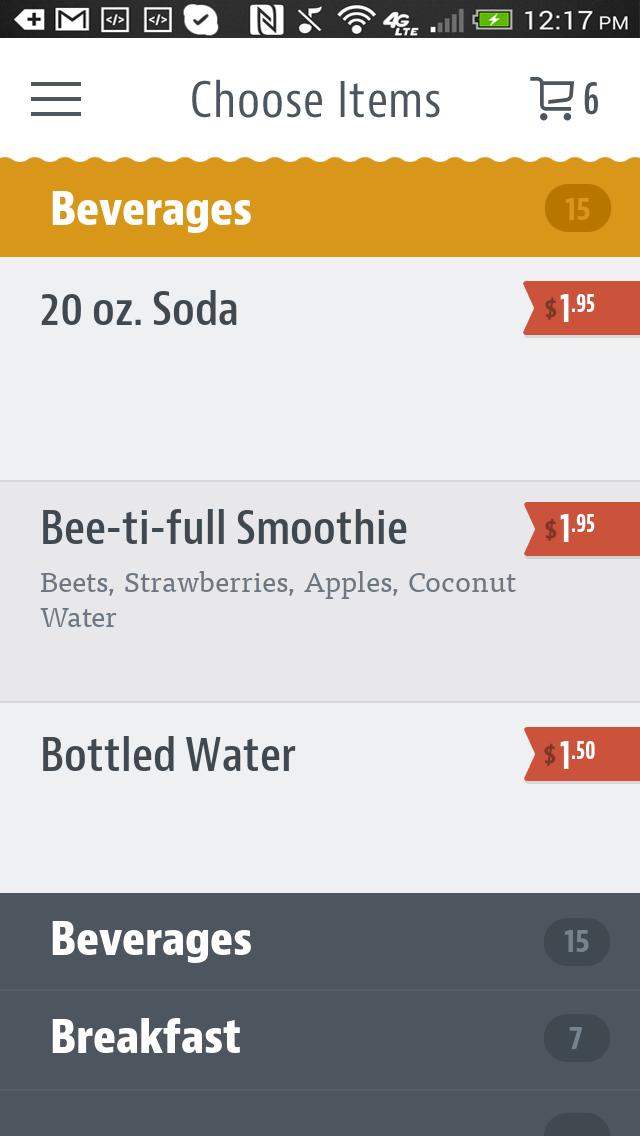Viewport: 640px width, 1136px height.
Task: Tap the cart item count number
Action: click(x=591, y=99)
